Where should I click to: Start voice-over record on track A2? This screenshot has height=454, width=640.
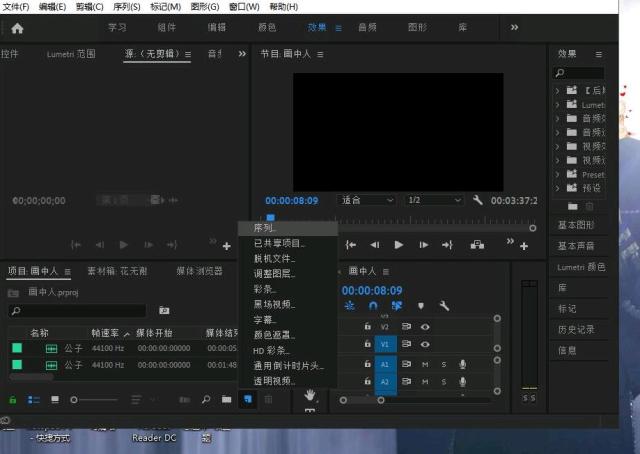pos(462,381)
